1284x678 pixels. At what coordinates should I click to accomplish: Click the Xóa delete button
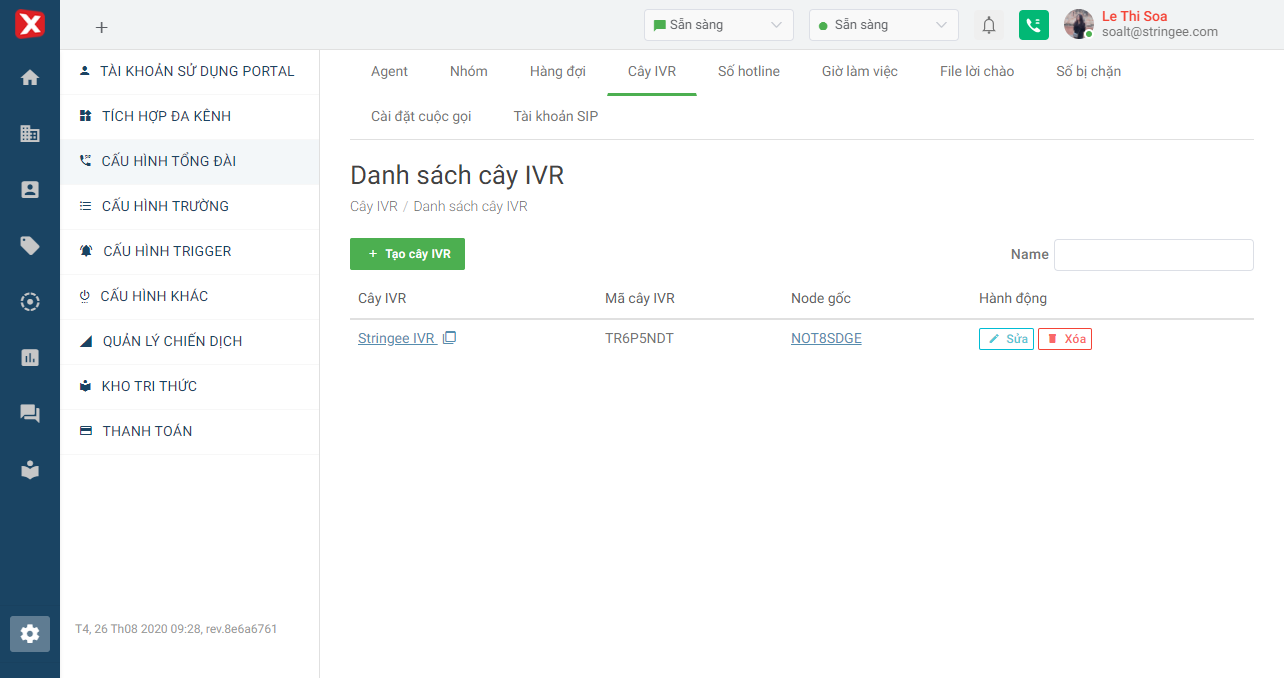(1064, 339)
